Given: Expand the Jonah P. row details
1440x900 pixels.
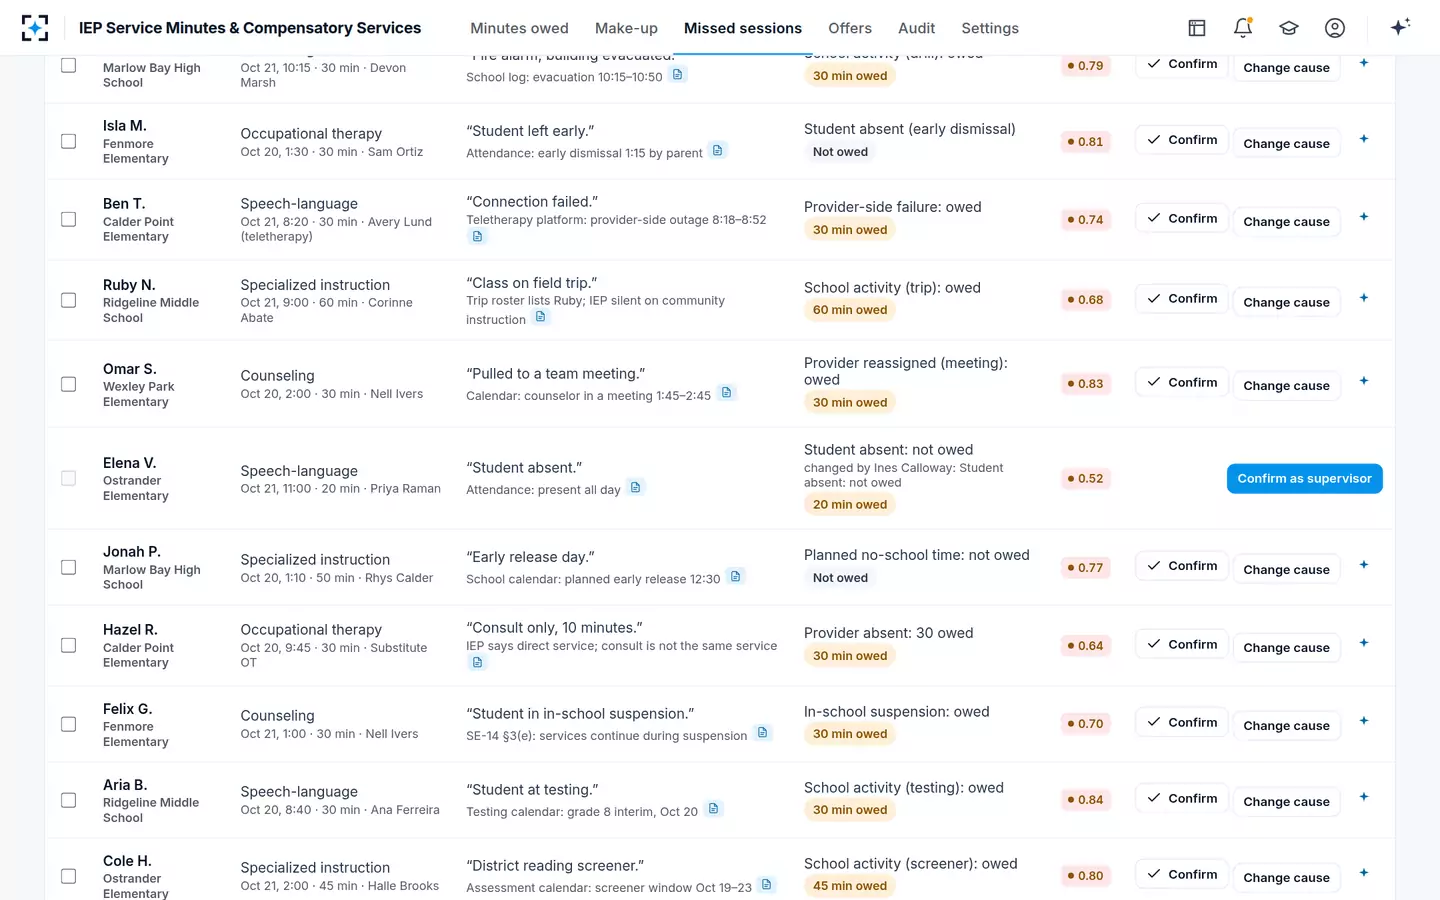Looking at the screenshot, I should click(1364, 565).
